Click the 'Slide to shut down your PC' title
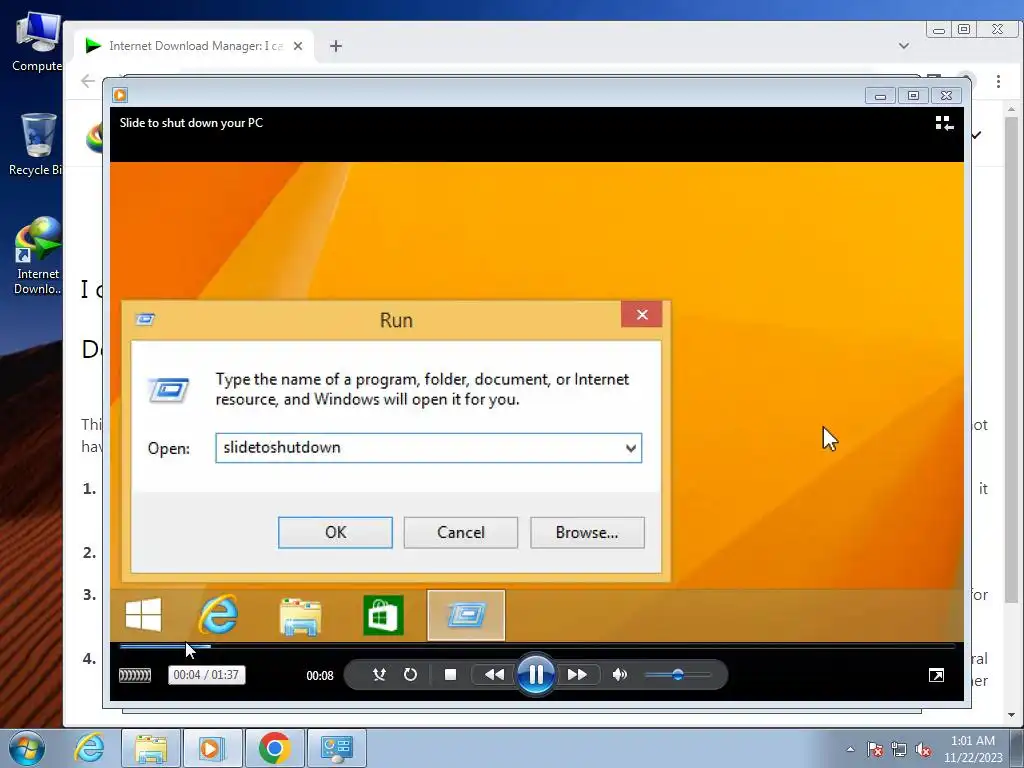Screen dimensions: 1024x768 tap(191, 123)
